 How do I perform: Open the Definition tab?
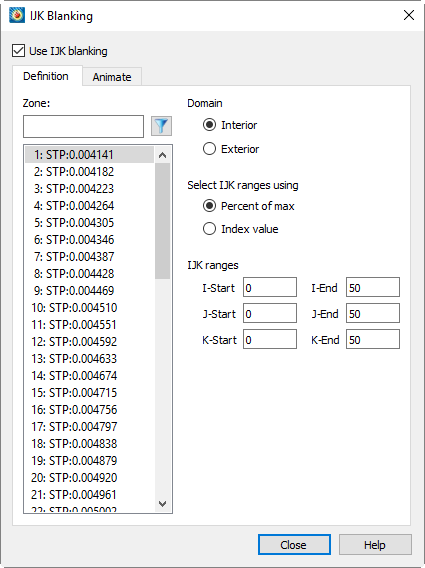47,76
